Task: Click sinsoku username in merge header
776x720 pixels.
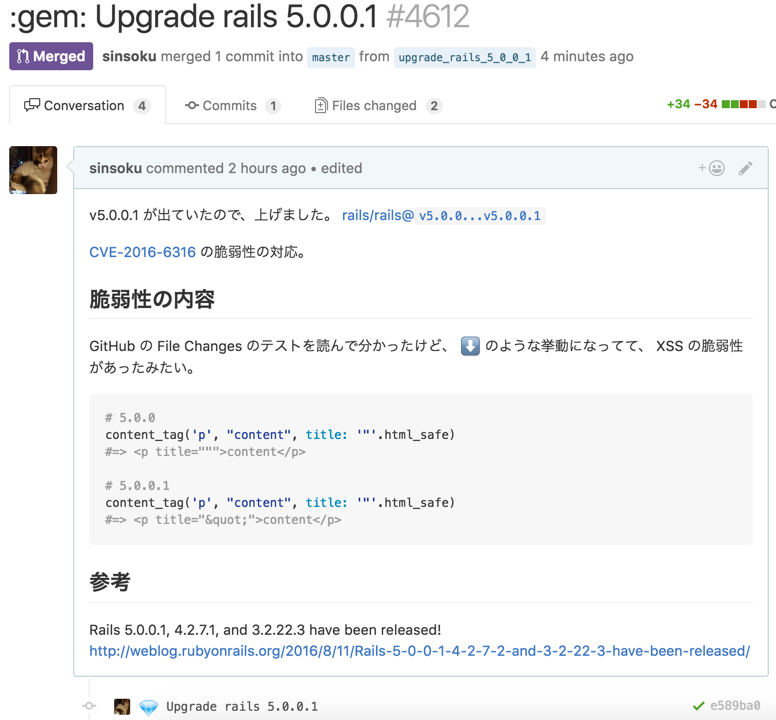Action: tap(129, 56)
